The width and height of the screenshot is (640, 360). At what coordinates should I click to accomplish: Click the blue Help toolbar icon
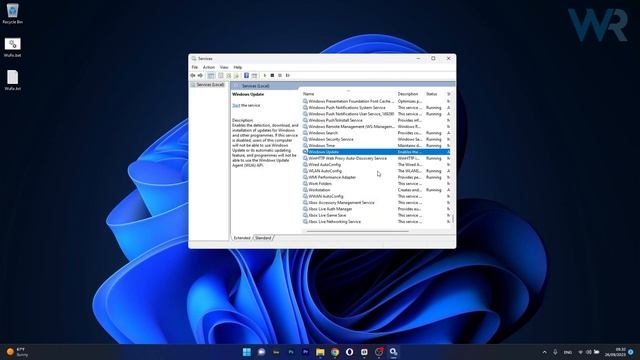pos(246,76)
